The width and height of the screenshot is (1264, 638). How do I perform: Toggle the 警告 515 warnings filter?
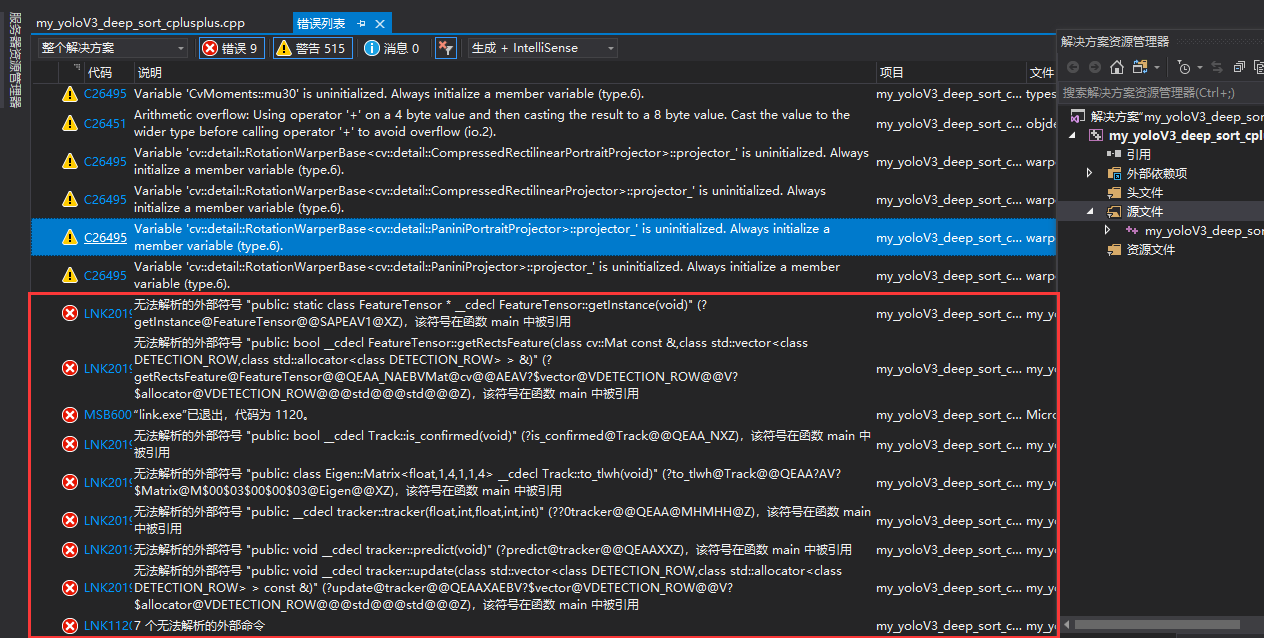tap(311, 48)
